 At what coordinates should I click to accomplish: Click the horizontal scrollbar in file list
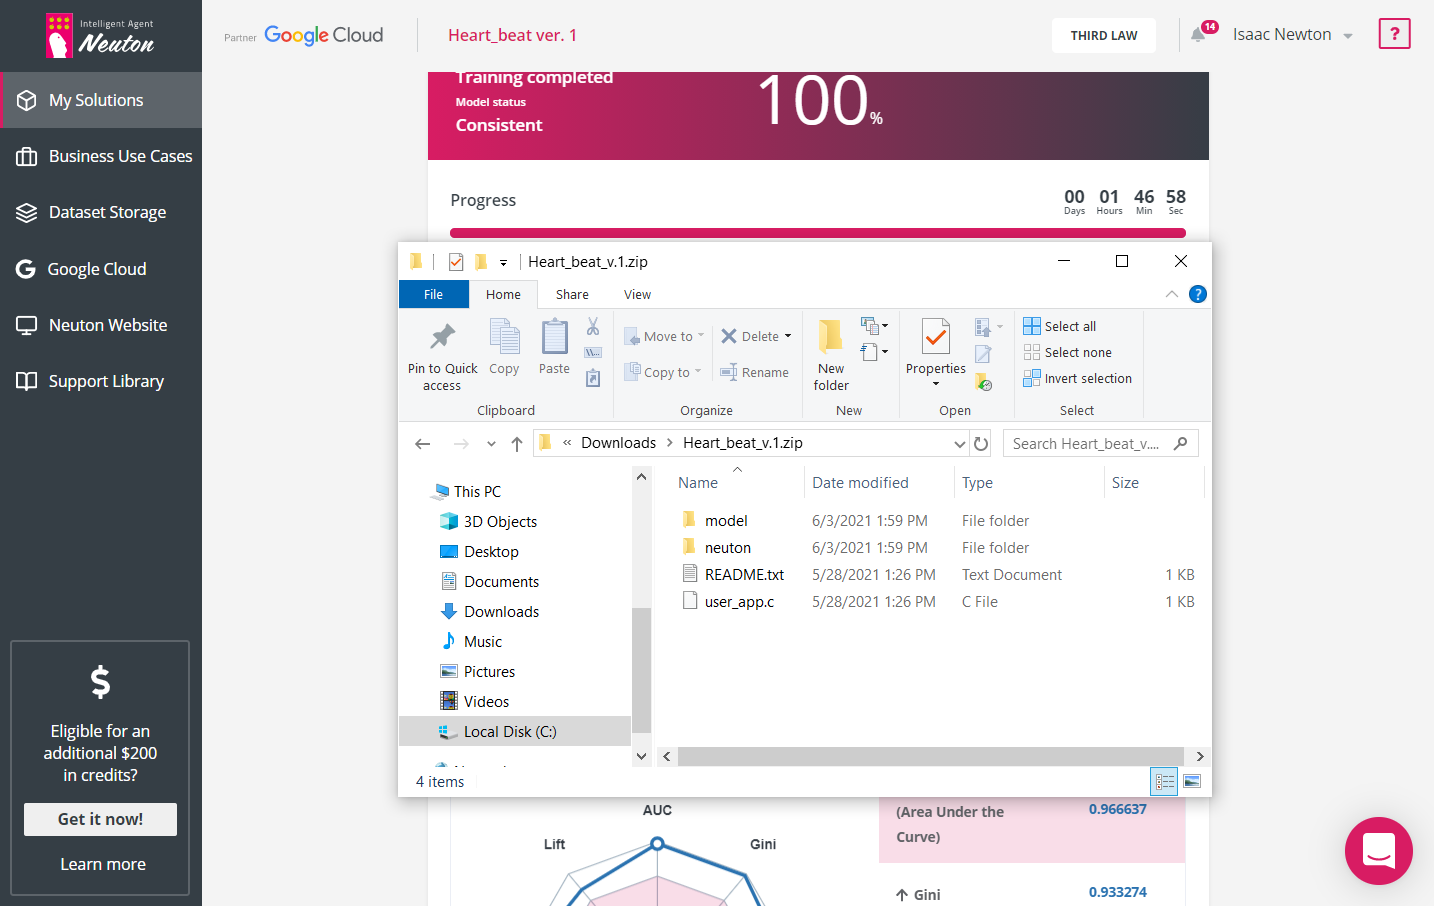pos(930,757)
